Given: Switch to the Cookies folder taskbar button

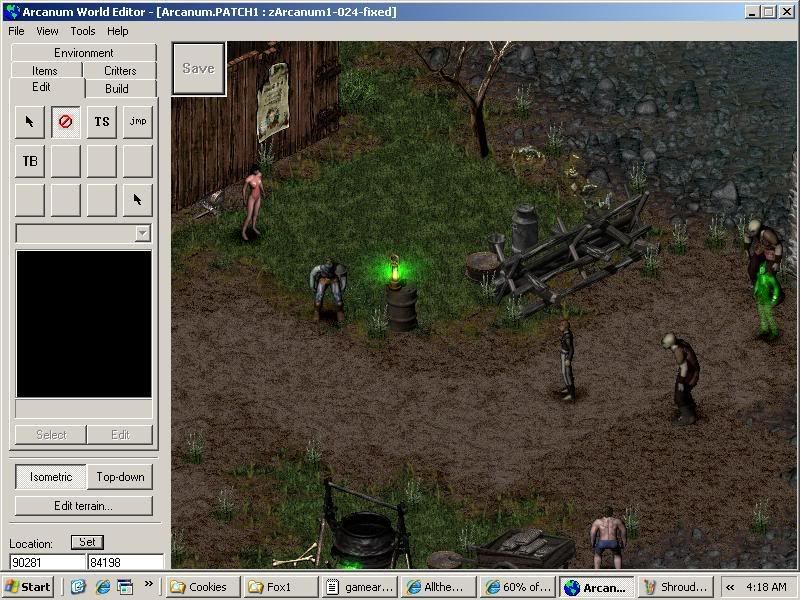Looking at the screenshot, I should [x=202, y=587].
